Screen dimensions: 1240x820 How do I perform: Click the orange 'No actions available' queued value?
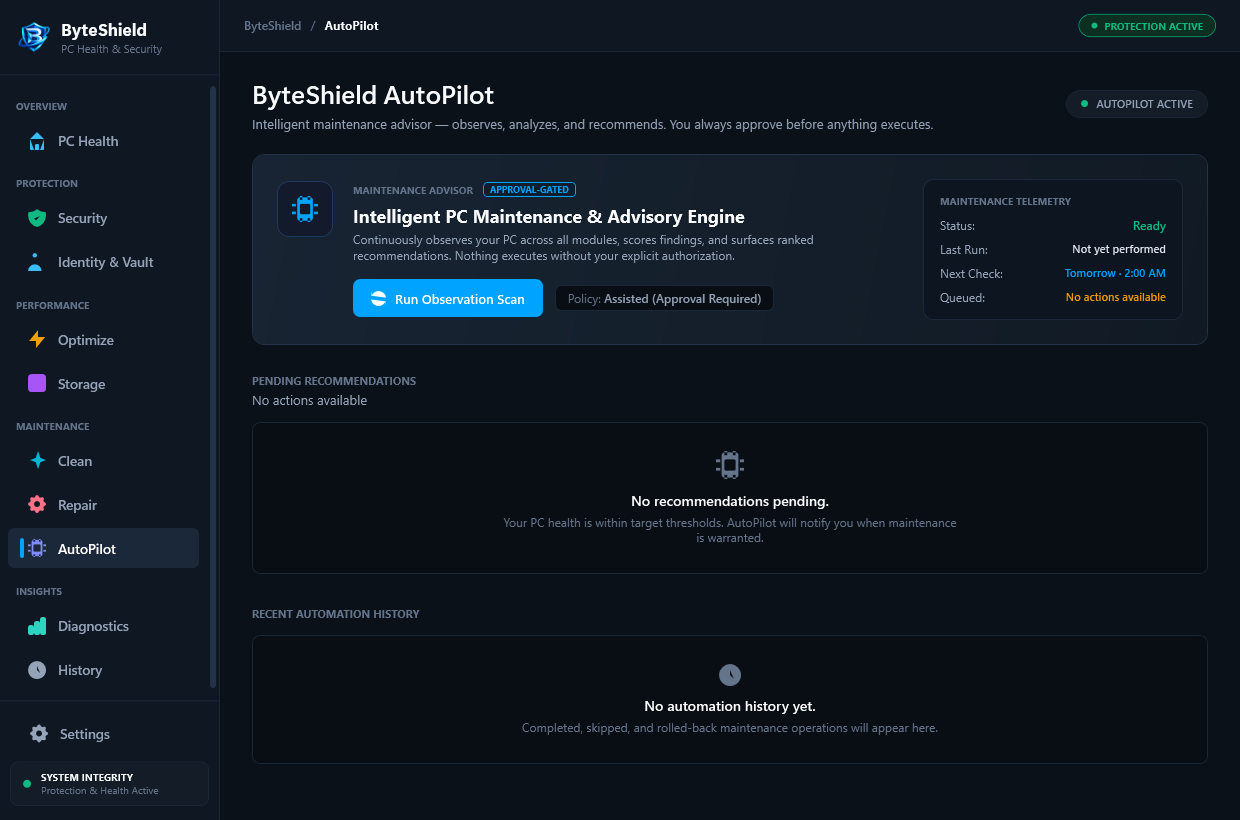[x=1116, y=297]
